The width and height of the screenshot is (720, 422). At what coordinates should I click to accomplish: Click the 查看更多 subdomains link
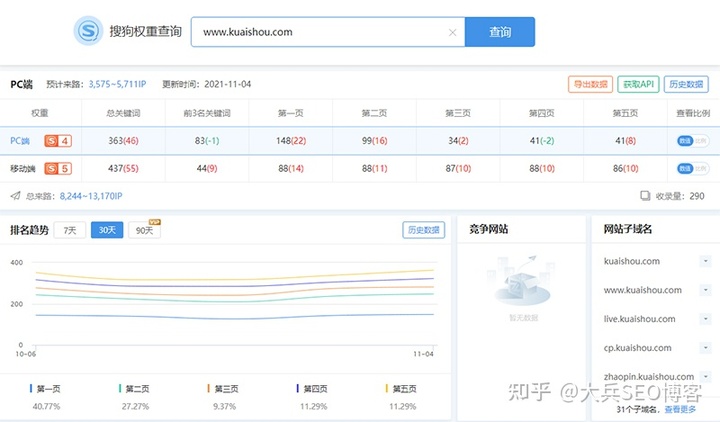[x=680, y=409]
